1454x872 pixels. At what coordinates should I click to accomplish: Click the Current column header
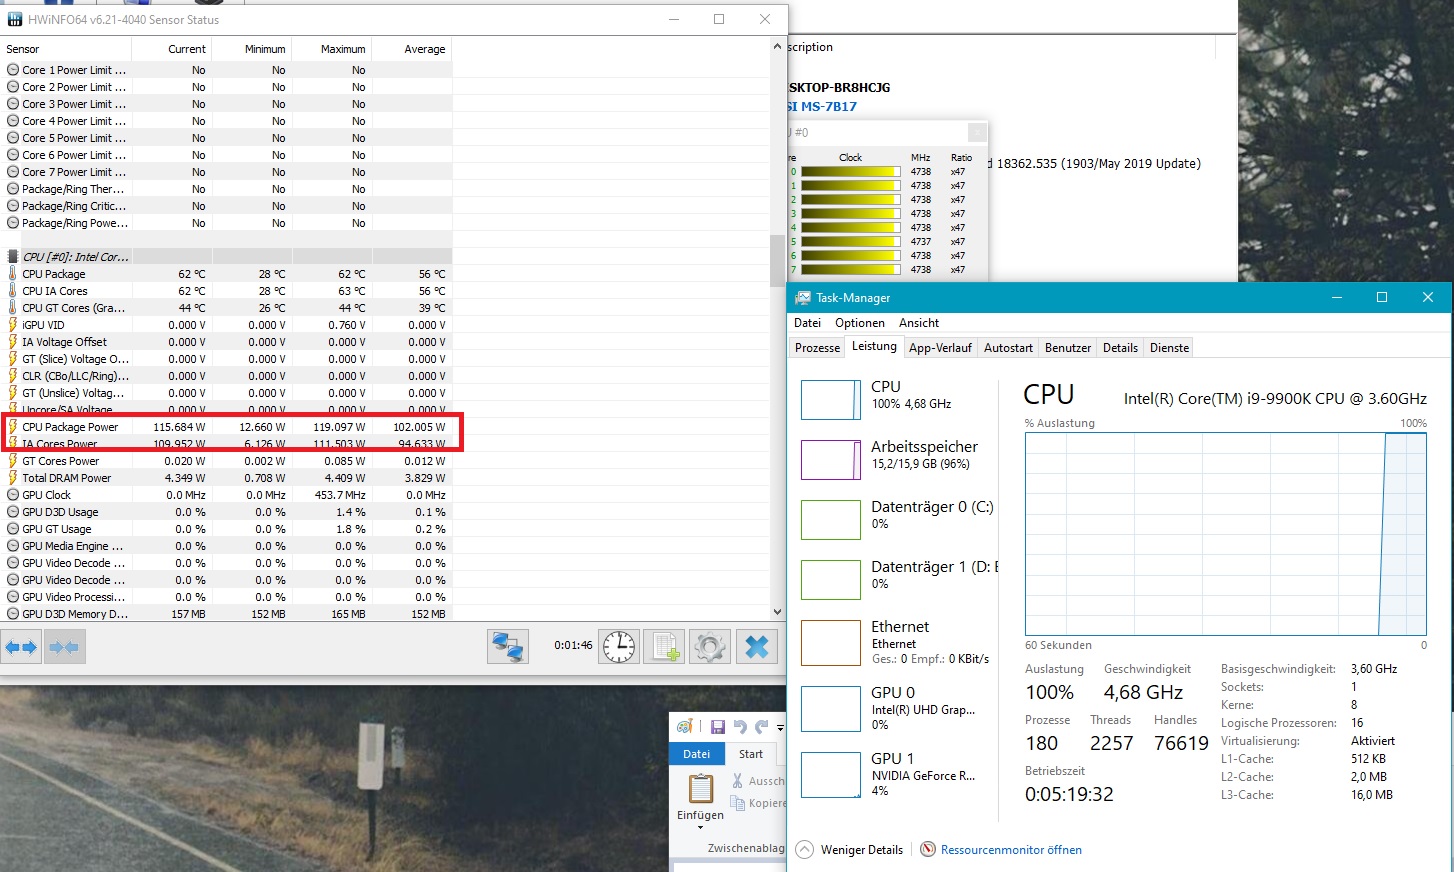pos(172,49)
